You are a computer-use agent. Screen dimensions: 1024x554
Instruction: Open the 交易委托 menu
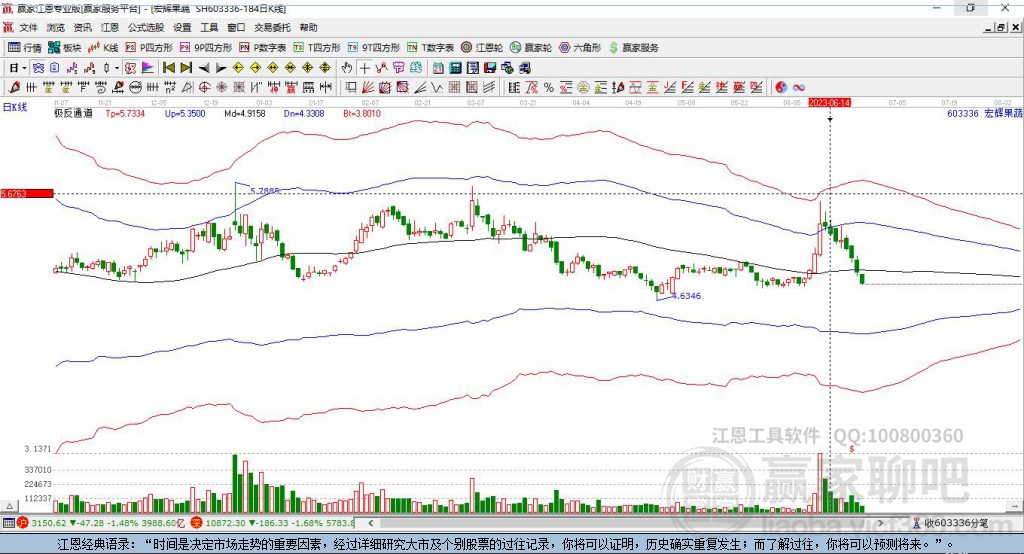(272, 27)
